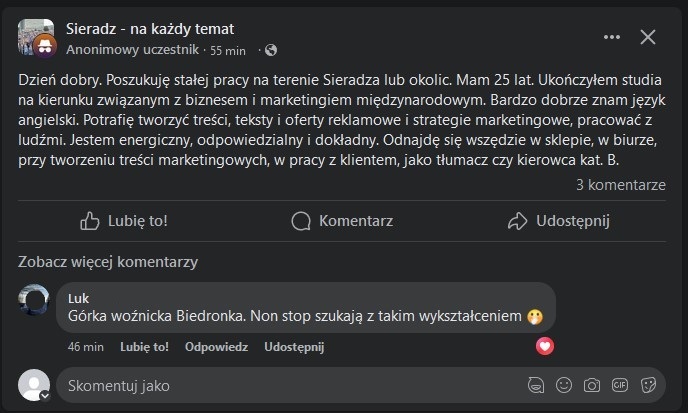Image resolution: width=688 pixels, height=413 pixels.
Task: Close the post dialog with X
Action: tap(648, 37)
